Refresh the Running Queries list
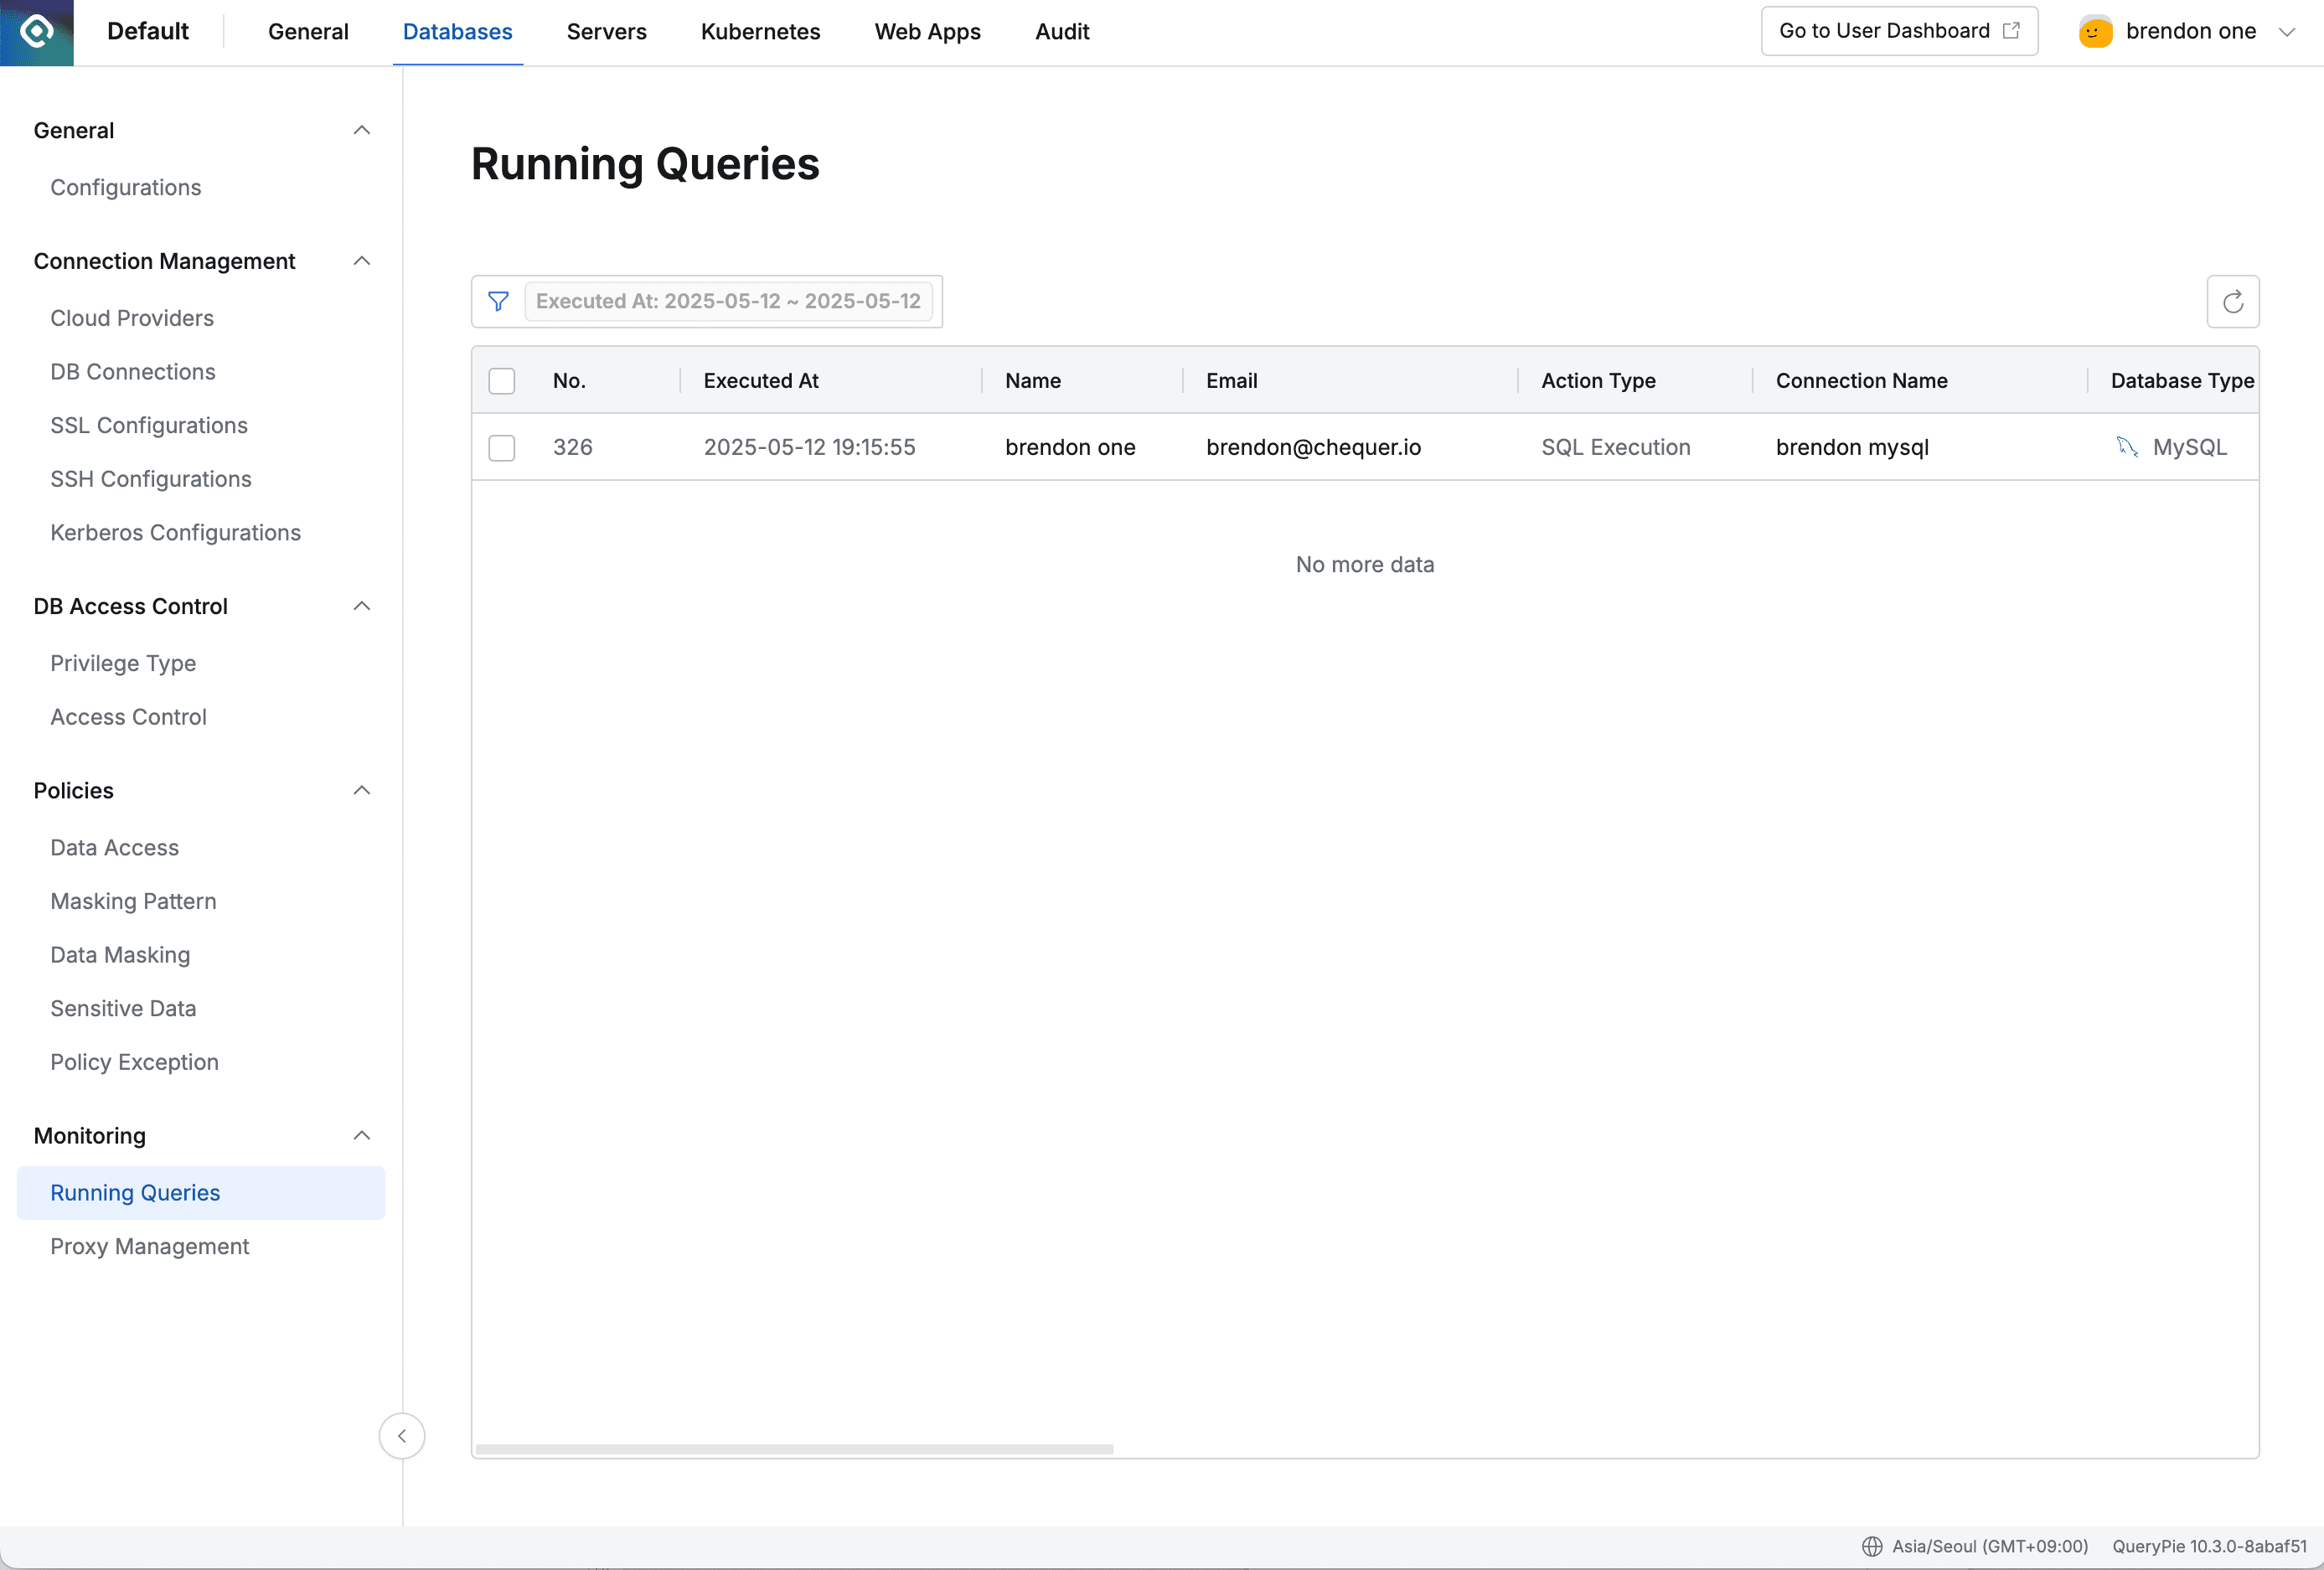Viewport: 2324px width, 1570px height. (x=2232, y=301)
